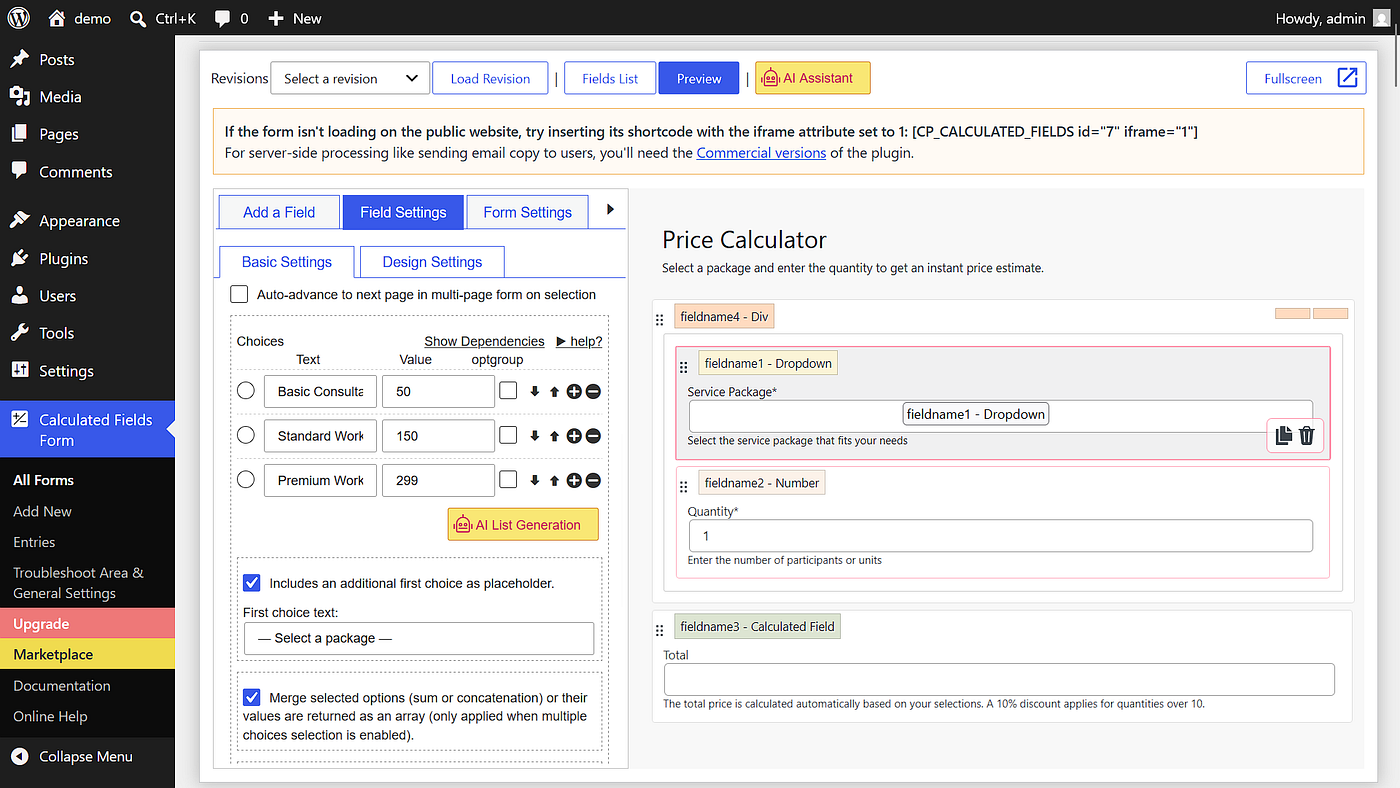Delete the fieldname1 Dropdown field via trash icon
1400x788 pixels.
pos(1307,435)
